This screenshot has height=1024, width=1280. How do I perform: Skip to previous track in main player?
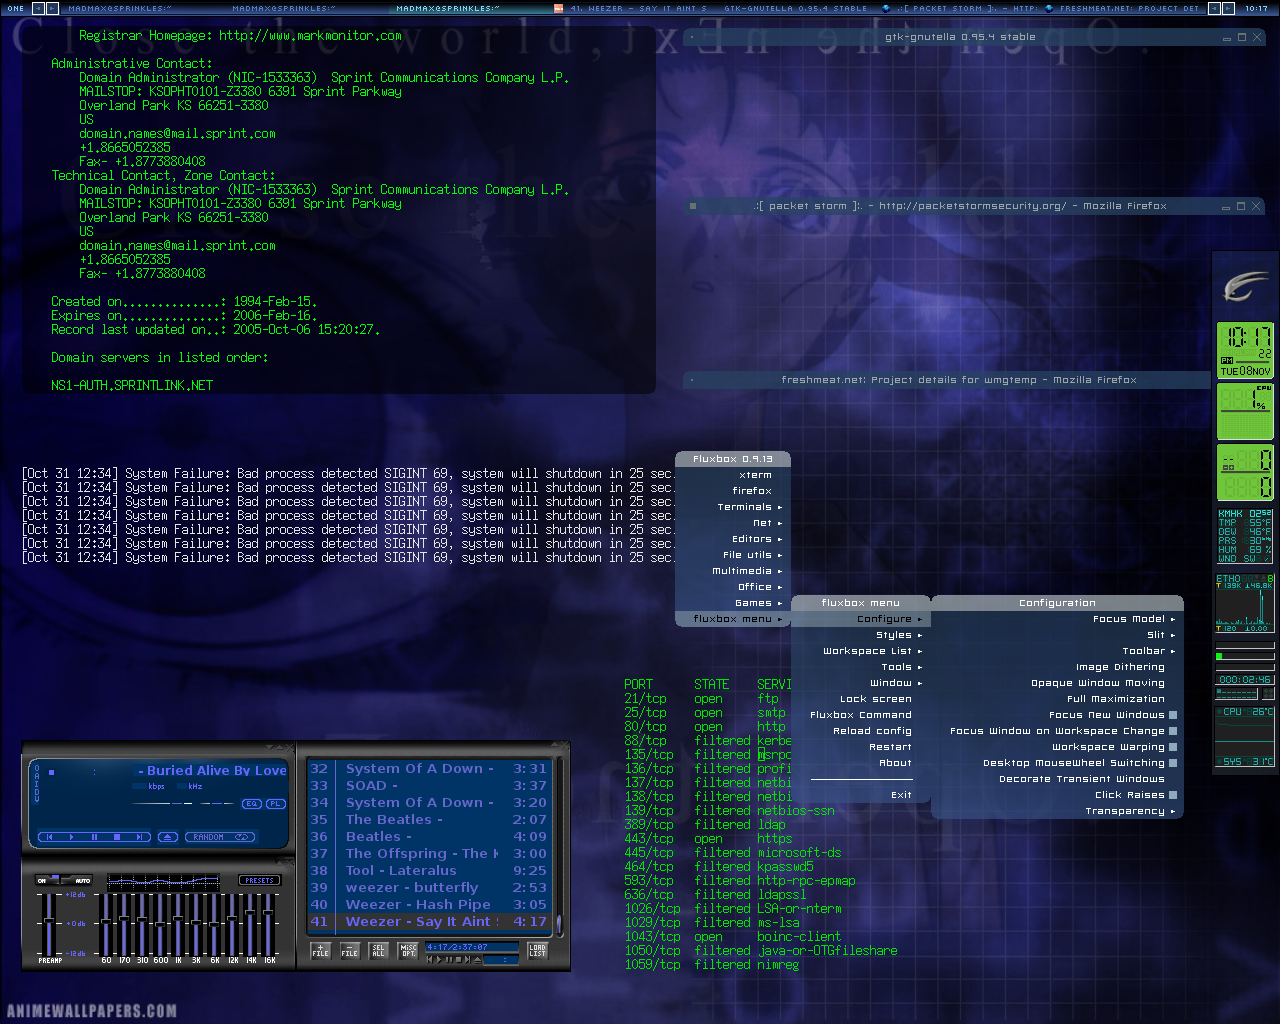pos(49,837)
